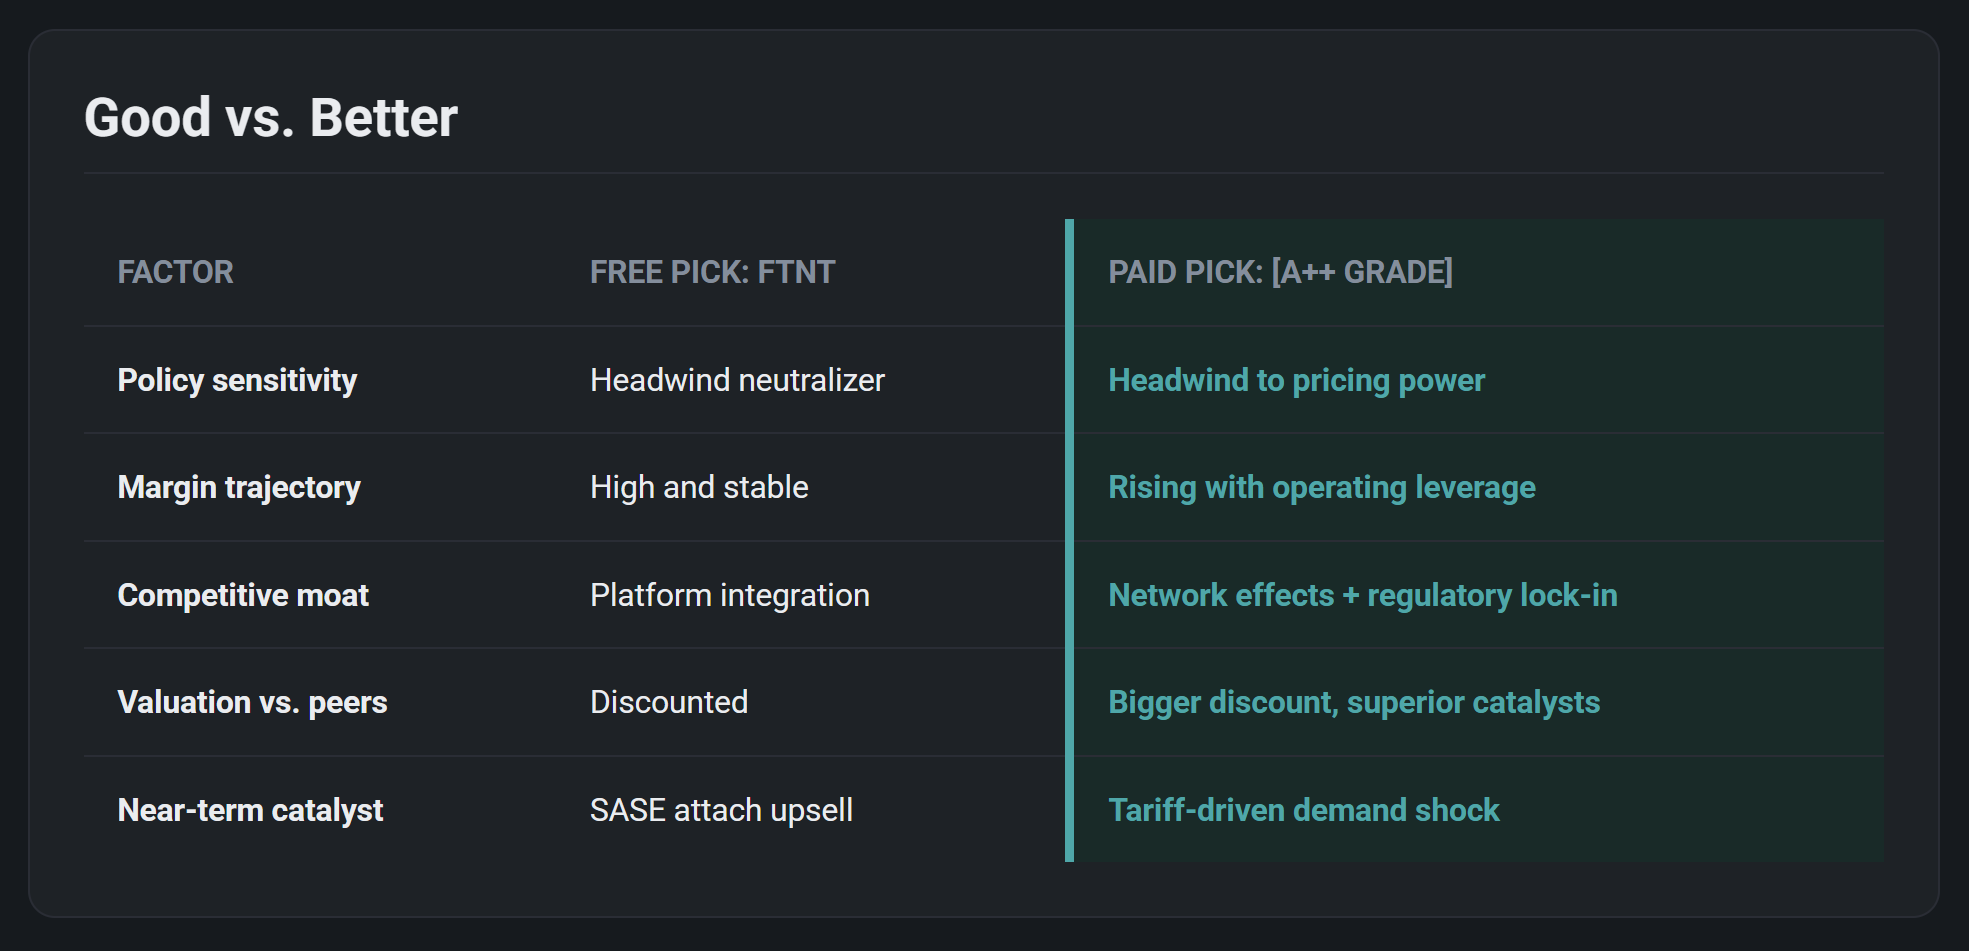Click the "Platform integration" cell
The image size is (1969, 951).
click(x=729, y=595)
